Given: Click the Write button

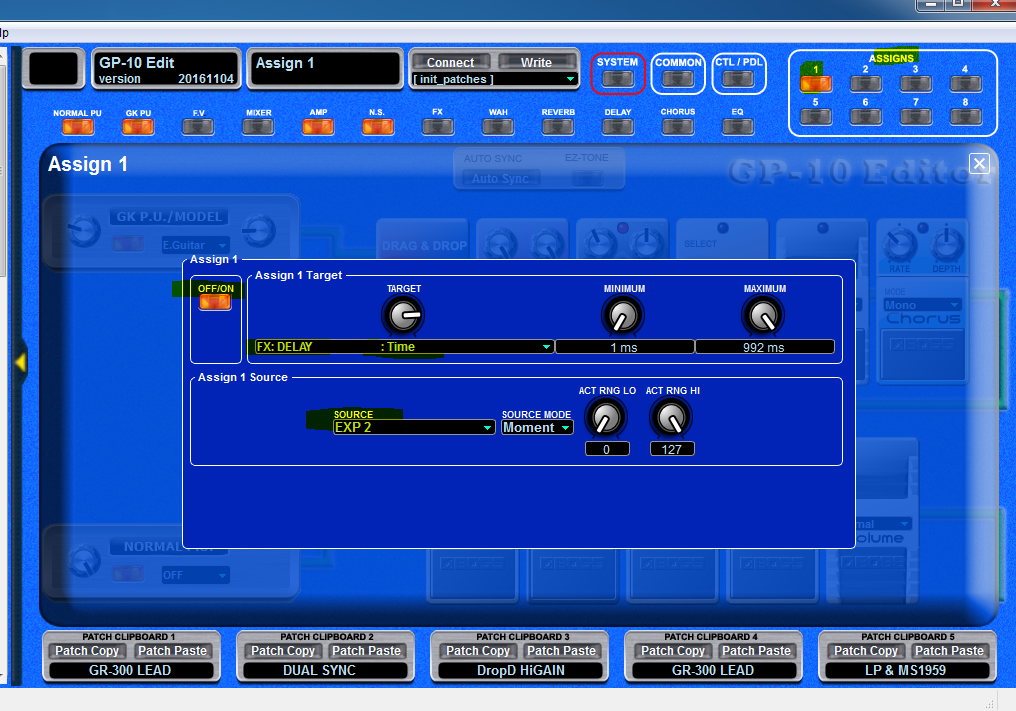Looking at the screenshot, I should [537, 62].
